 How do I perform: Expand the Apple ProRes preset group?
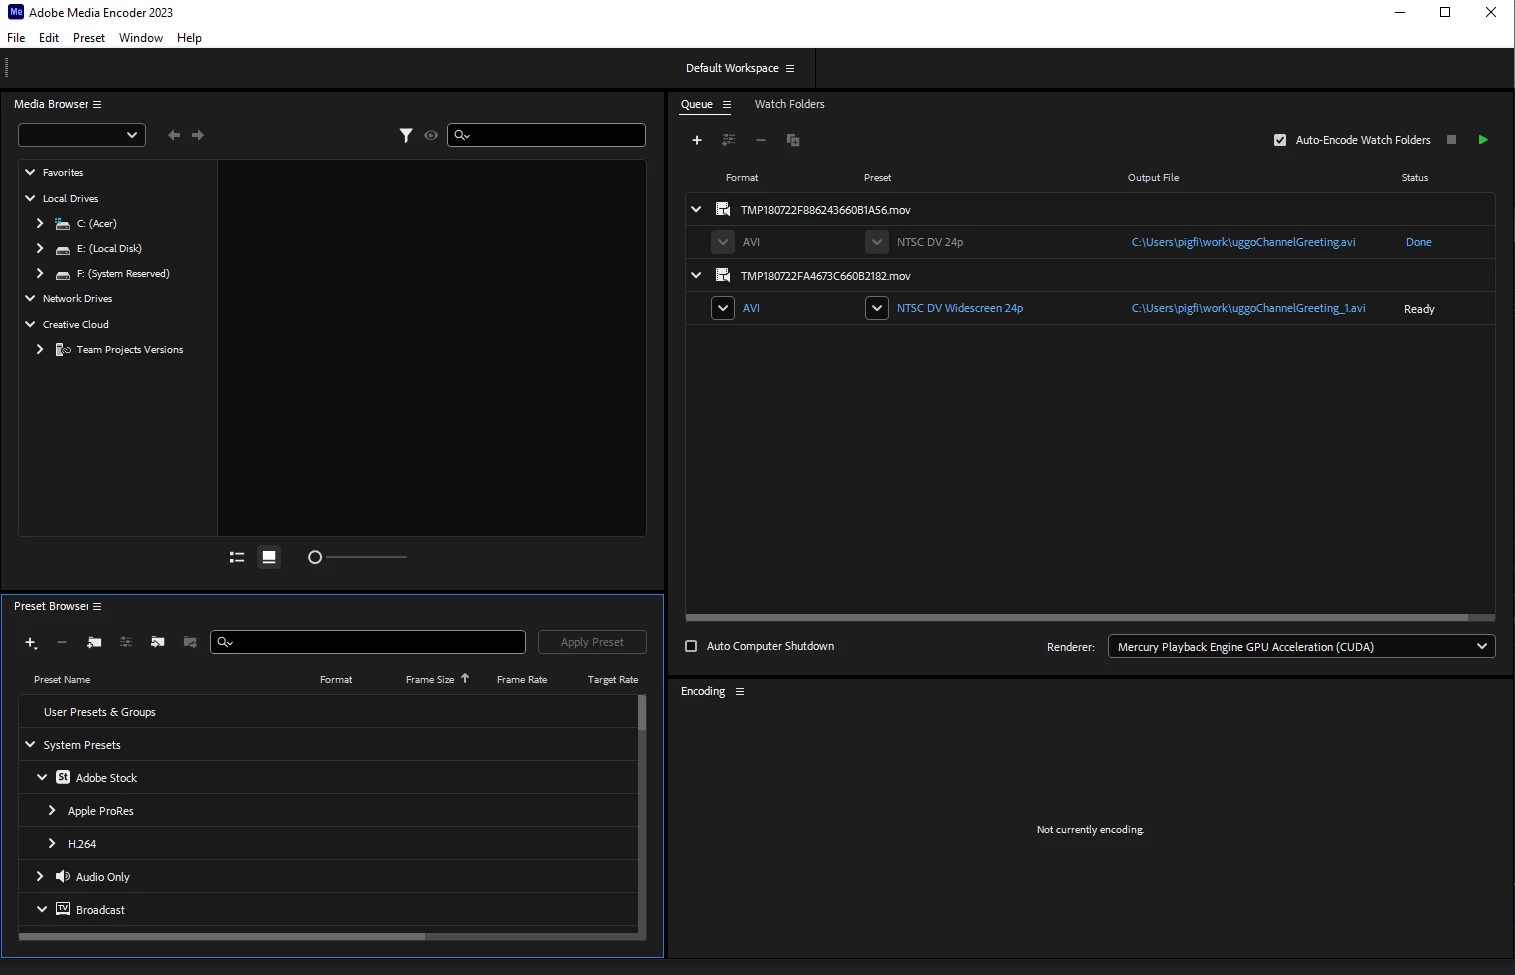(x=52, y=810)
